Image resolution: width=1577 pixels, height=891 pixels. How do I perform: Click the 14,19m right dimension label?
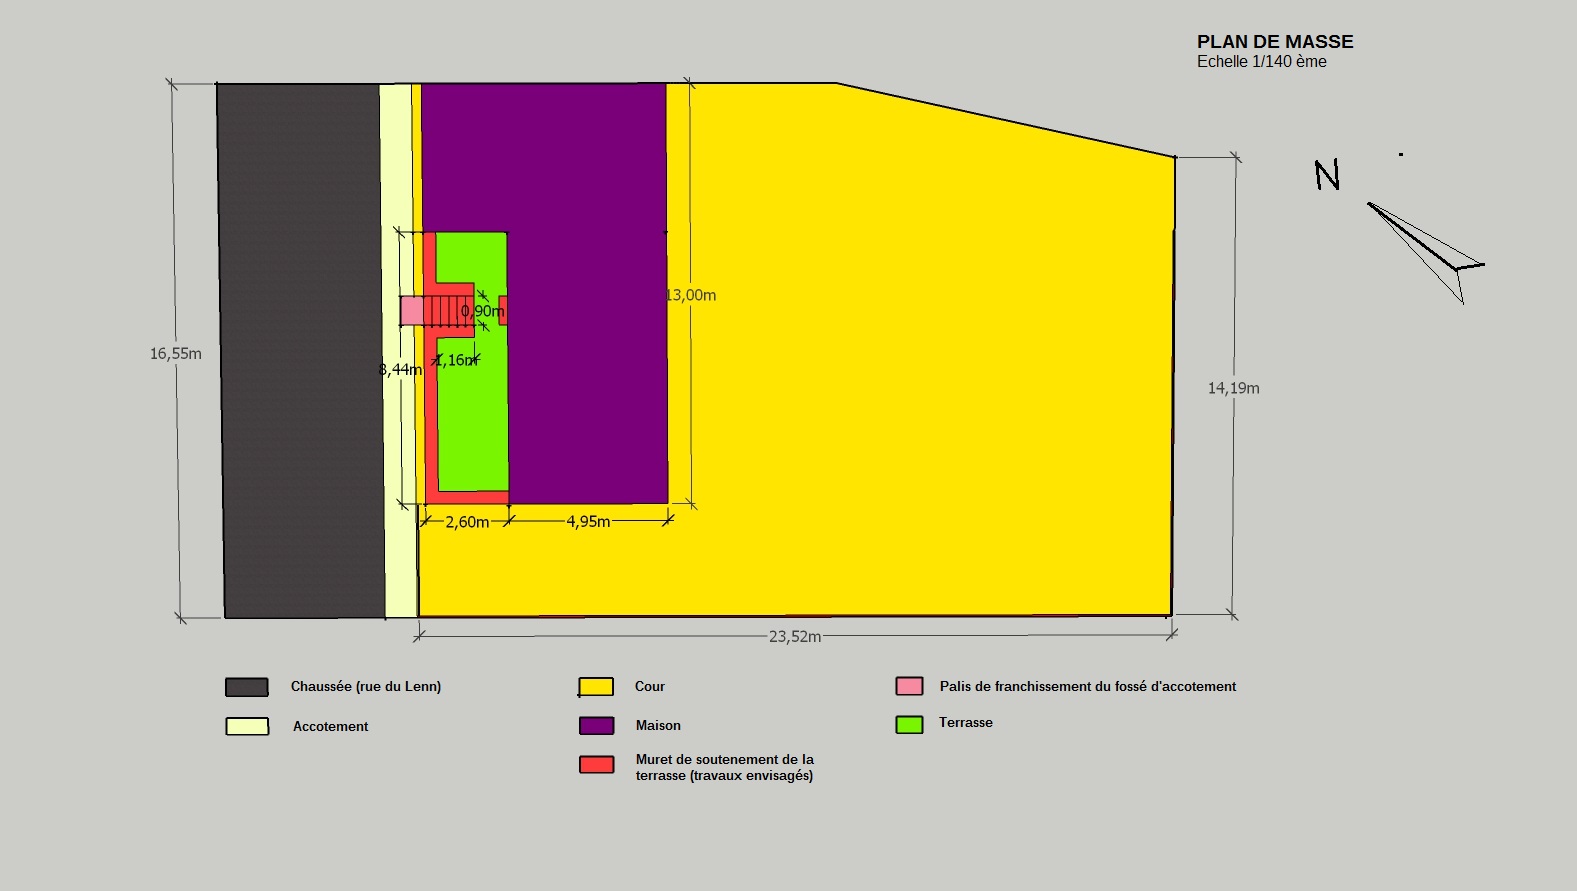(x=1233, y=389)
